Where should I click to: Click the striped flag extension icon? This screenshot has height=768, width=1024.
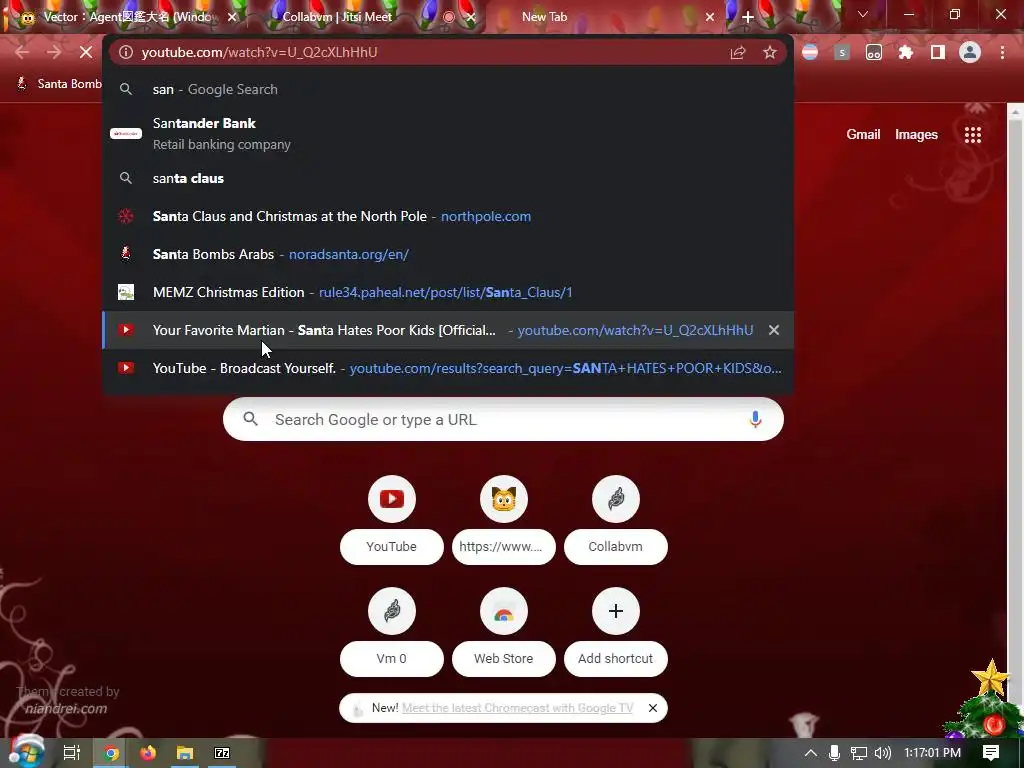point(810,52)
